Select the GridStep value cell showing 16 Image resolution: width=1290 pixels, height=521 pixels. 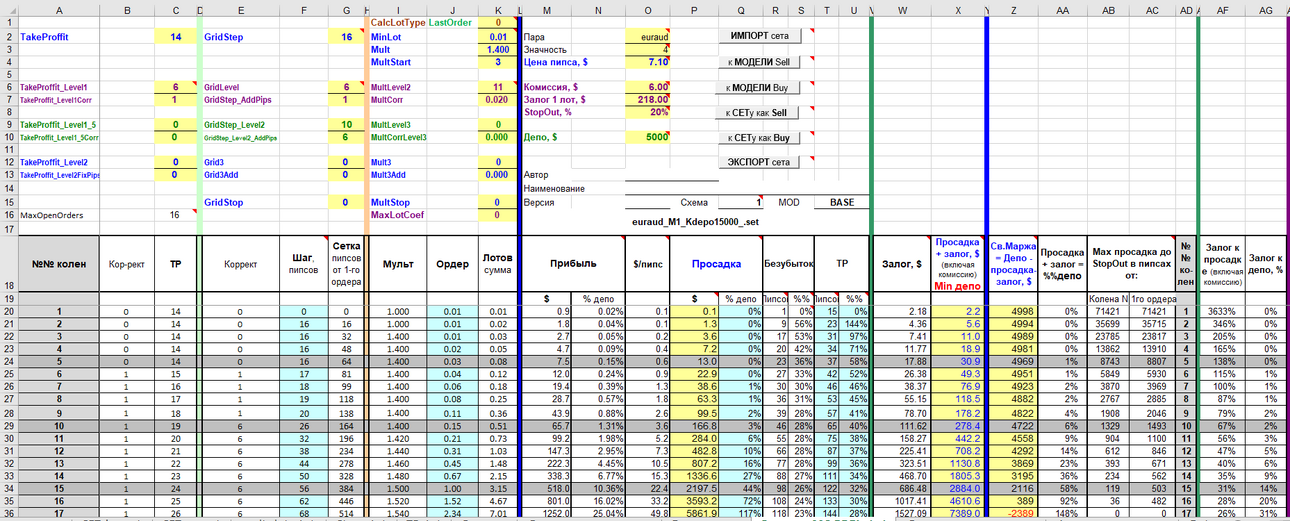346,36
